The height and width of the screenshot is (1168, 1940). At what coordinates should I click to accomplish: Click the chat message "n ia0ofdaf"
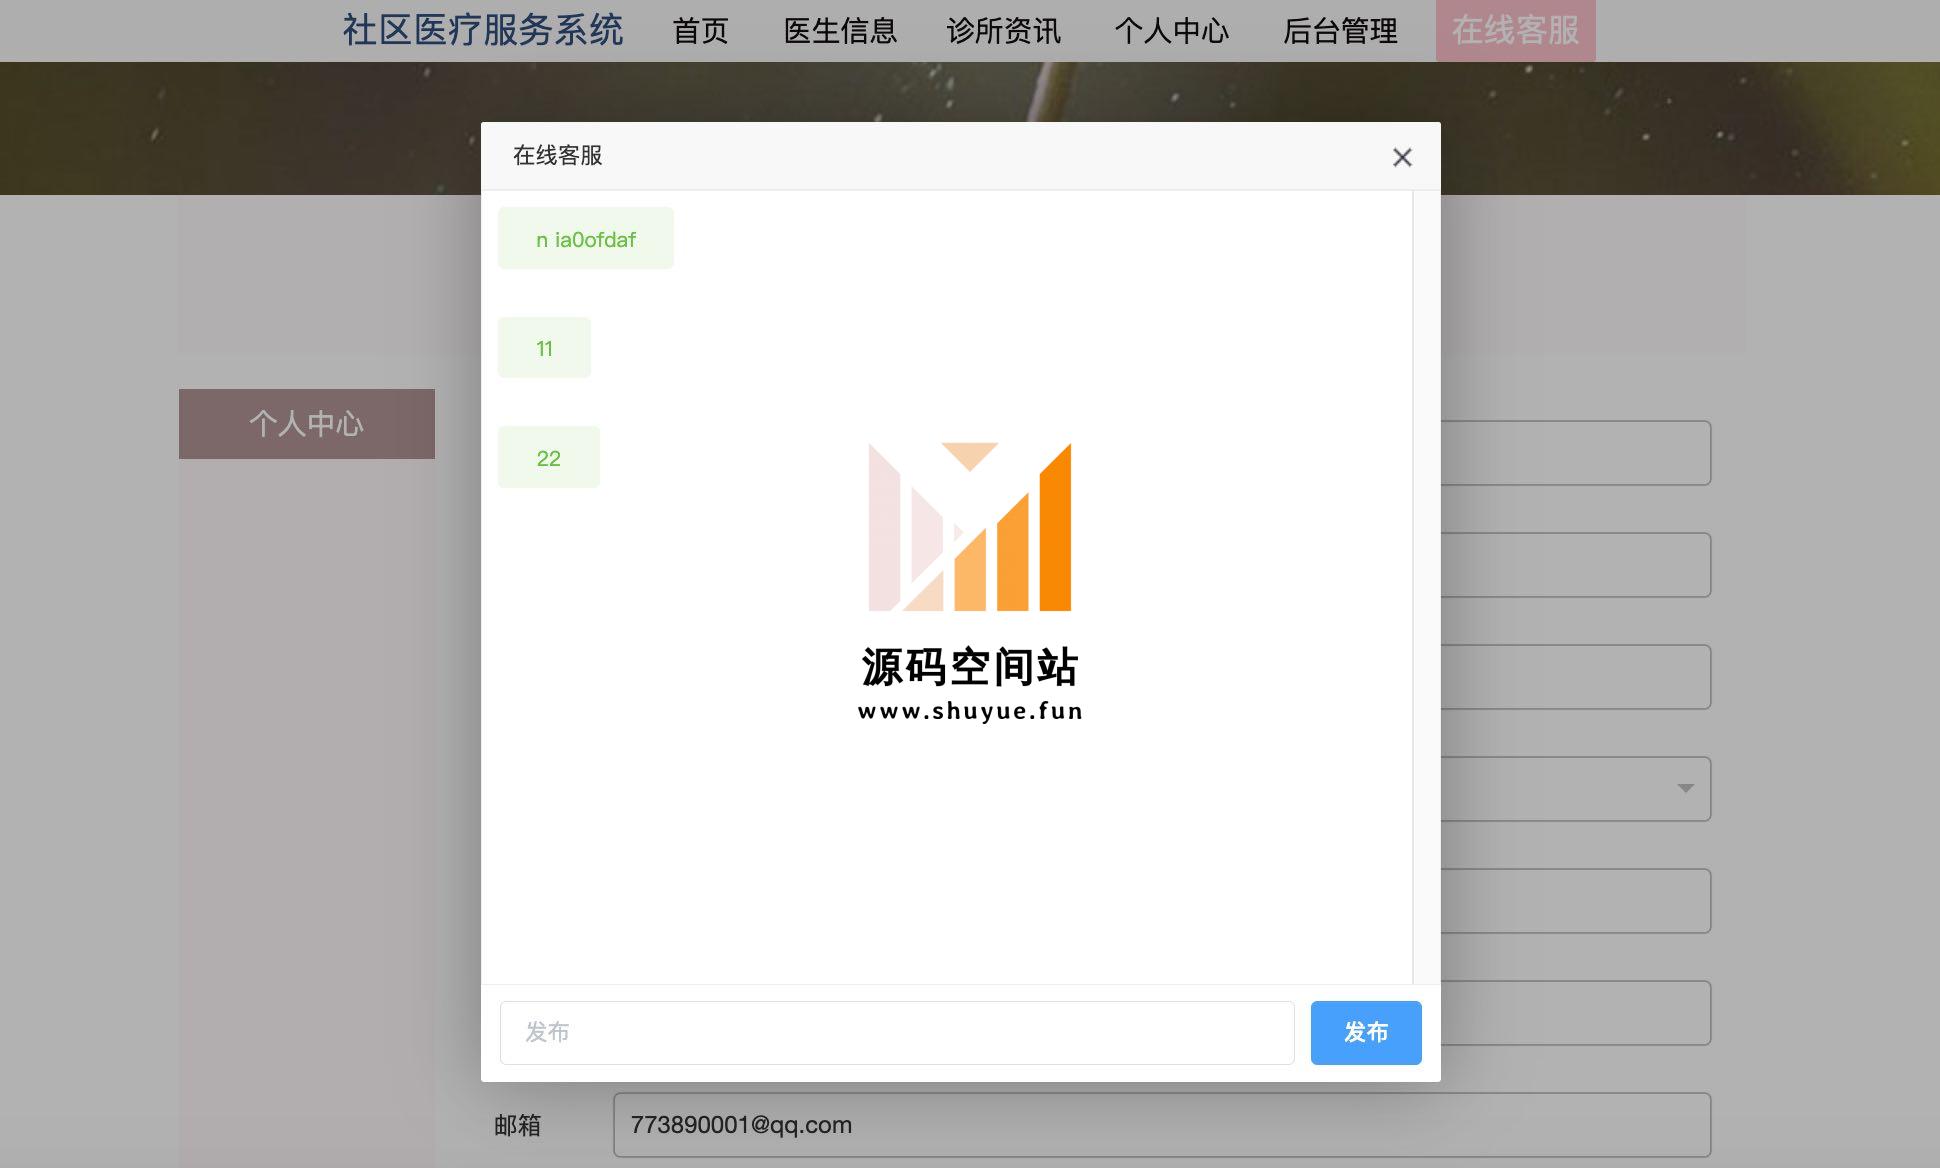click(x=586, y=239)
